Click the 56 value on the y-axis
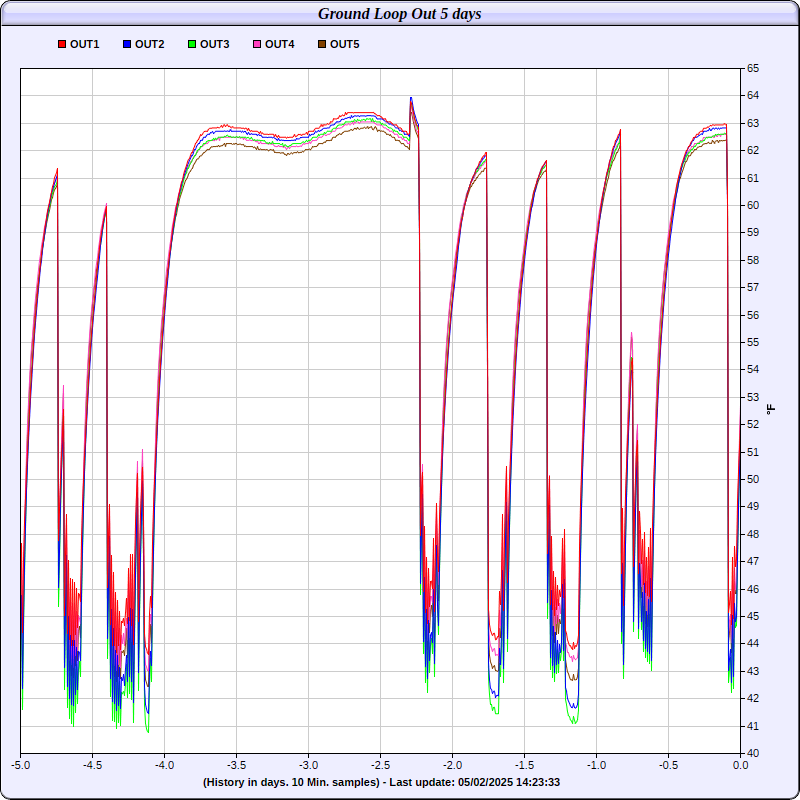The height and width of the screenshot is (800, 800). coord(753,315)
